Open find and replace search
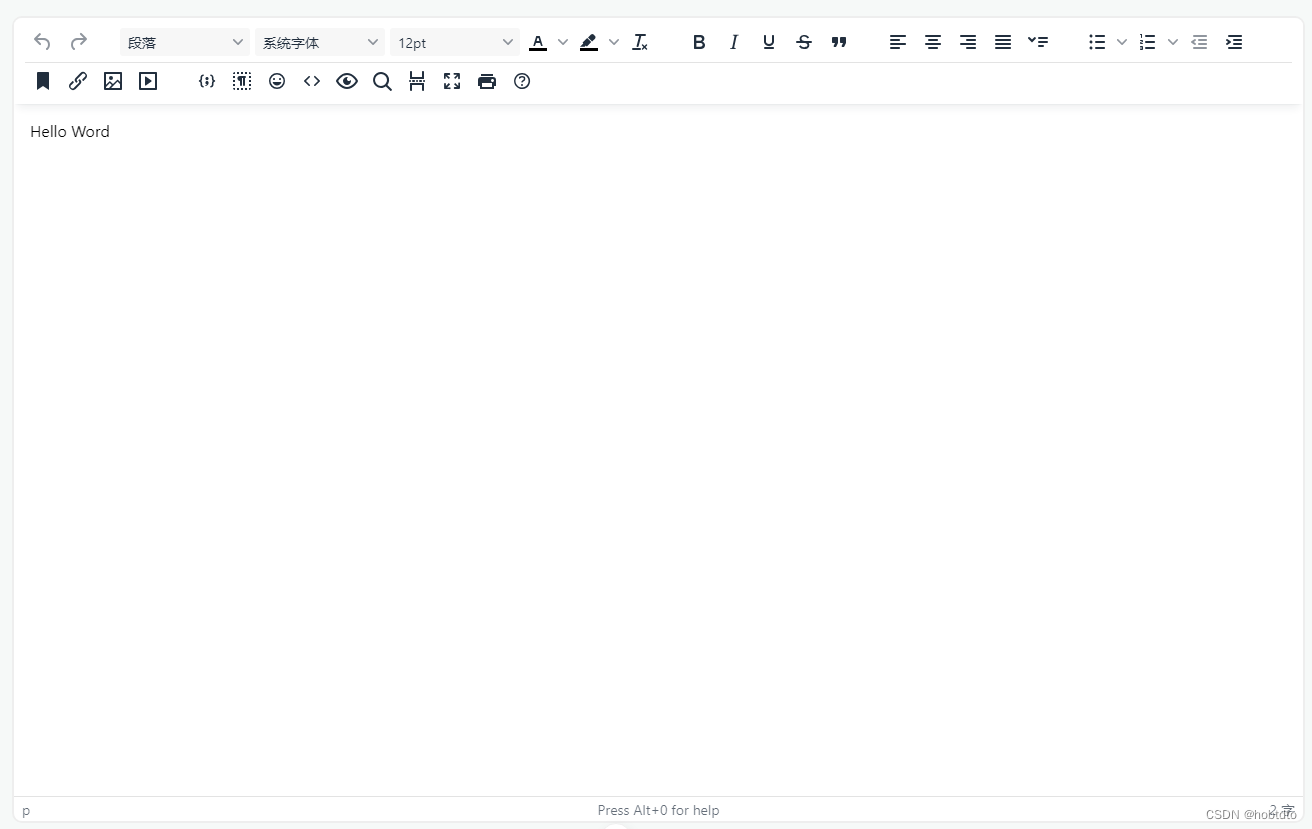 (382, 81)
